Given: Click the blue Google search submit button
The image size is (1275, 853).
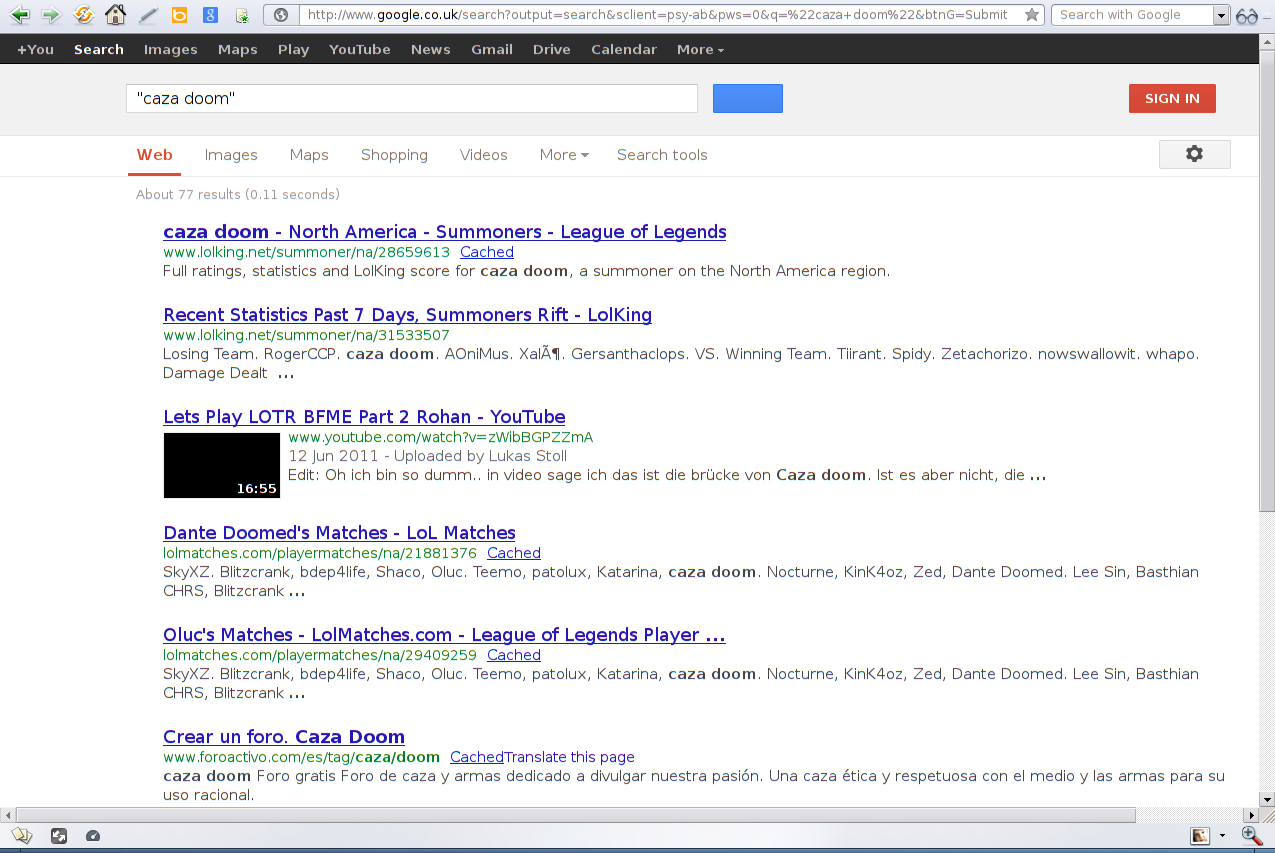Looking at the screenshot, I should [747, 98].
